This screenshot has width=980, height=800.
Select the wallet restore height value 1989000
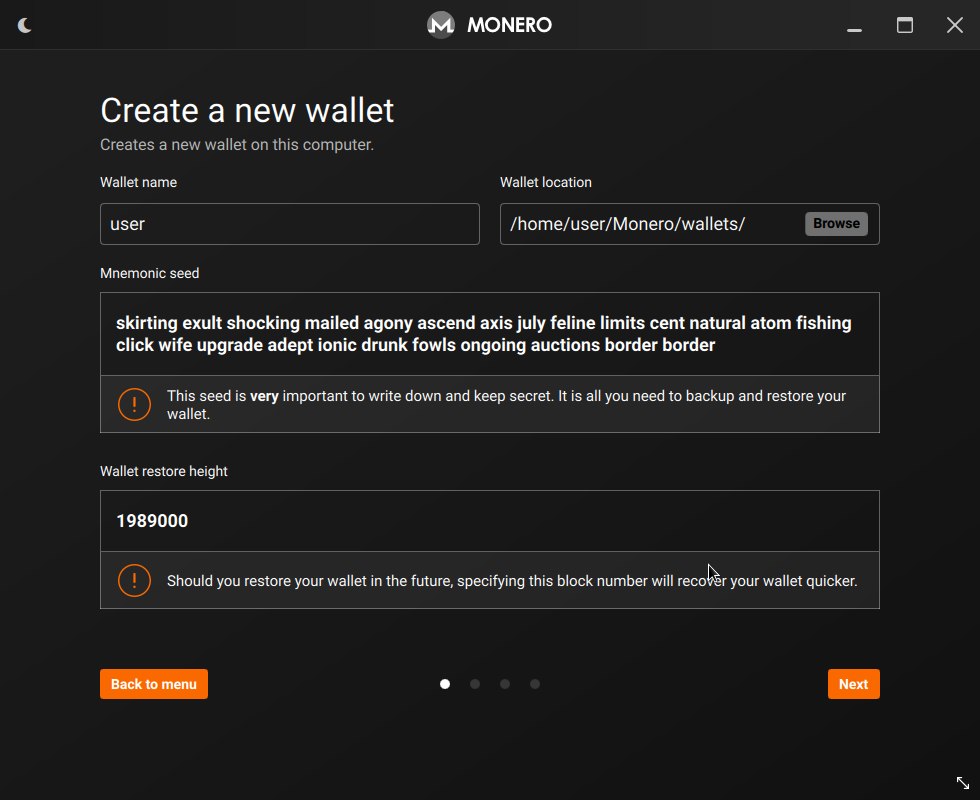pos(152,521)
